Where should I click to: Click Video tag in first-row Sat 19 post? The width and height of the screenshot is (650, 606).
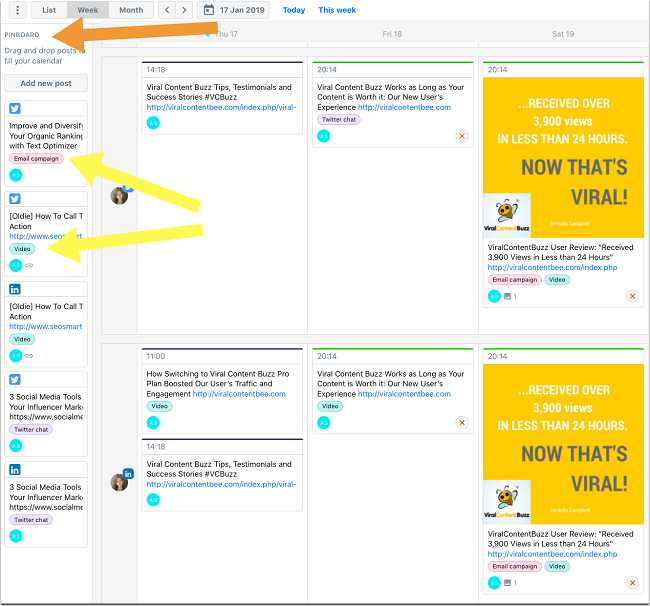pyautogui.click(x=557, y=280)
